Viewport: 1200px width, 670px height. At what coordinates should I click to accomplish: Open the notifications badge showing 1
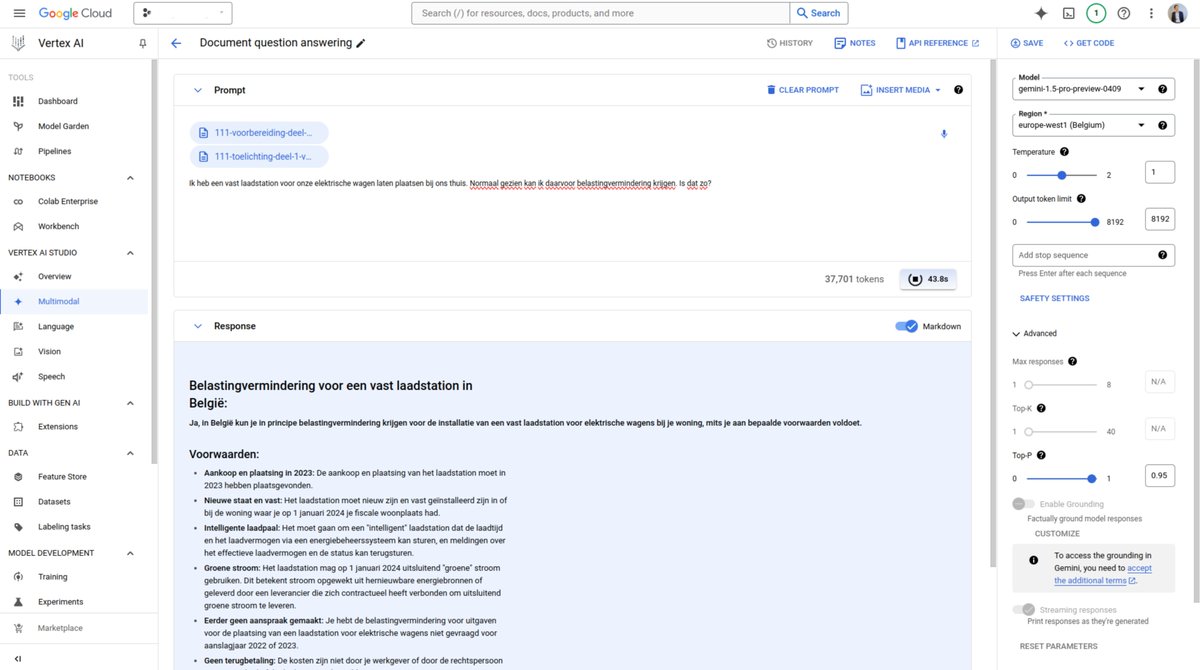click(x=1096, y=13)
